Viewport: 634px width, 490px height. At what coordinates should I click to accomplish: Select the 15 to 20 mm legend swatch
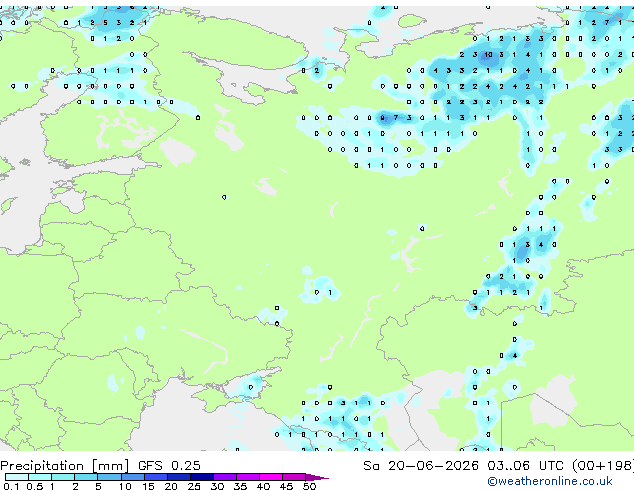pos(156,477)
